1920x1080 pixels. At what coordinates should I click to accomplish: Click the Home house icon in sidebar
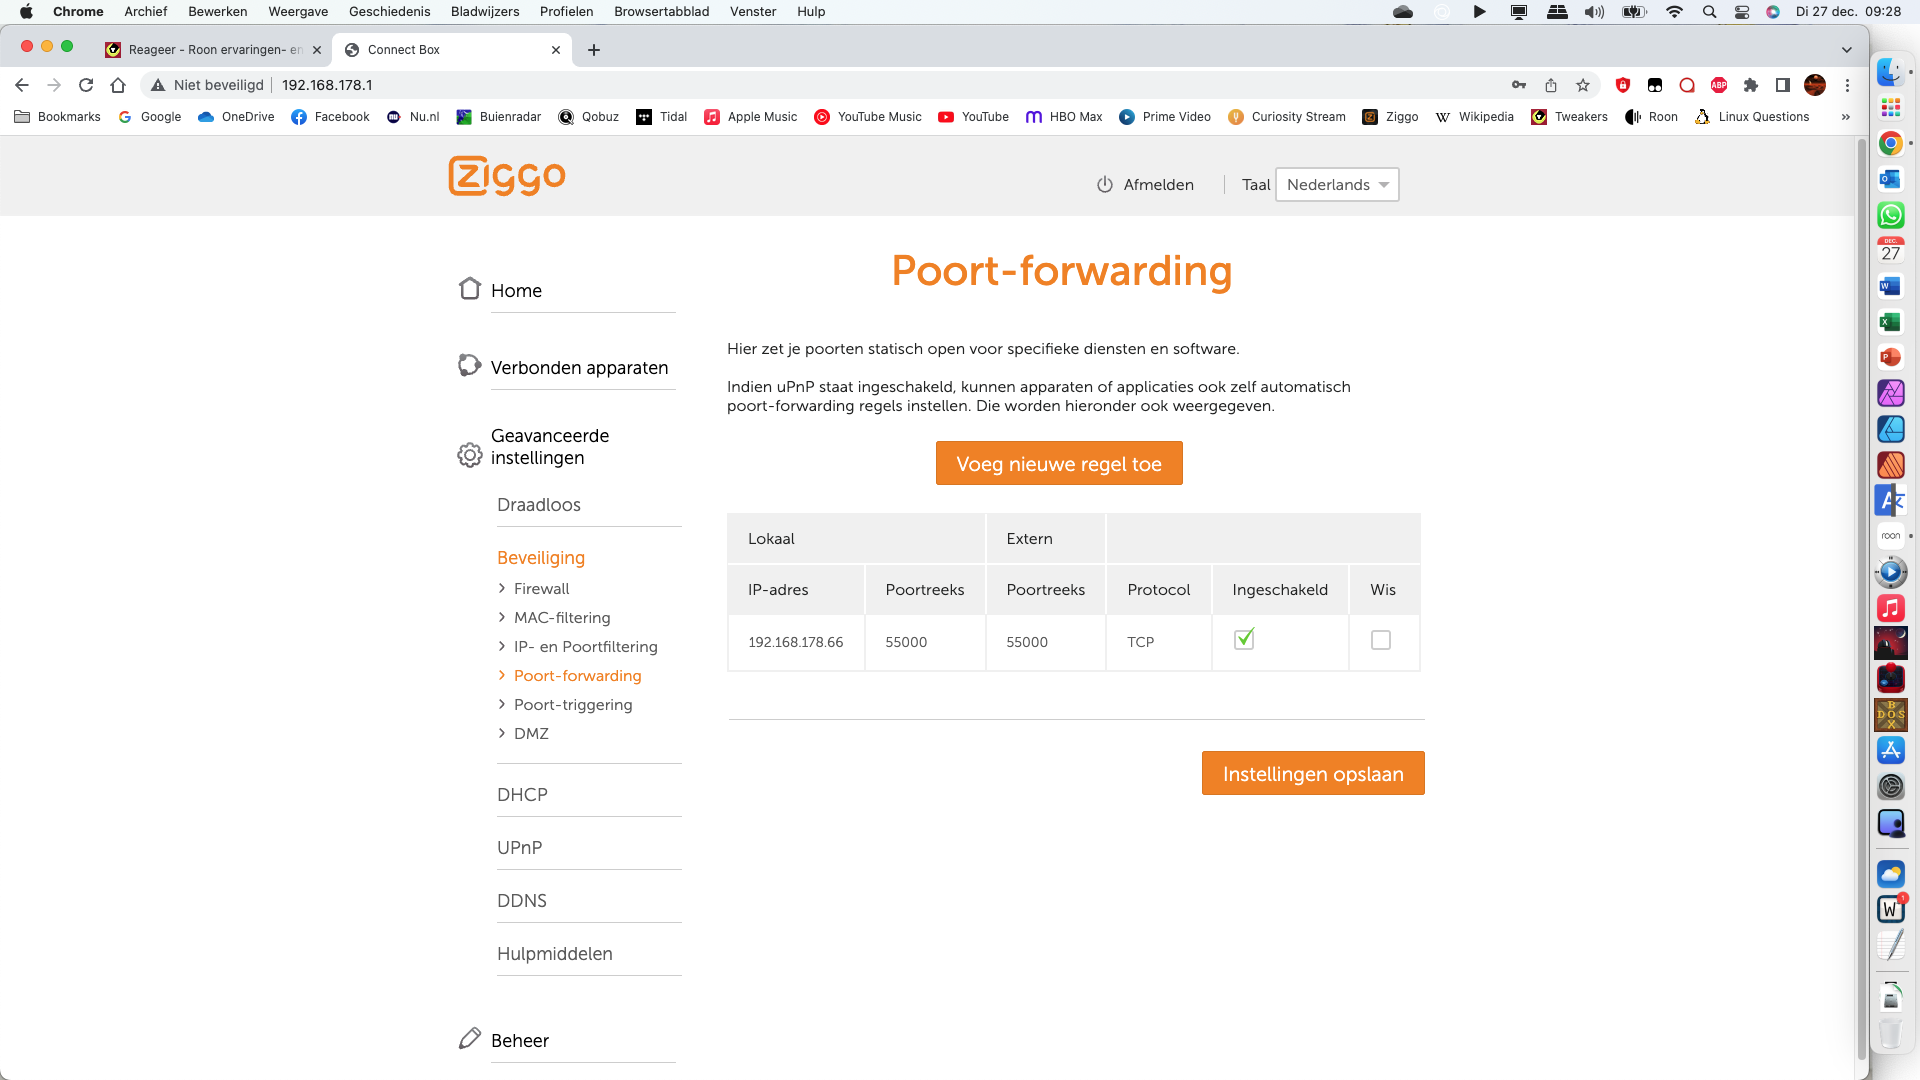(470, 289)
